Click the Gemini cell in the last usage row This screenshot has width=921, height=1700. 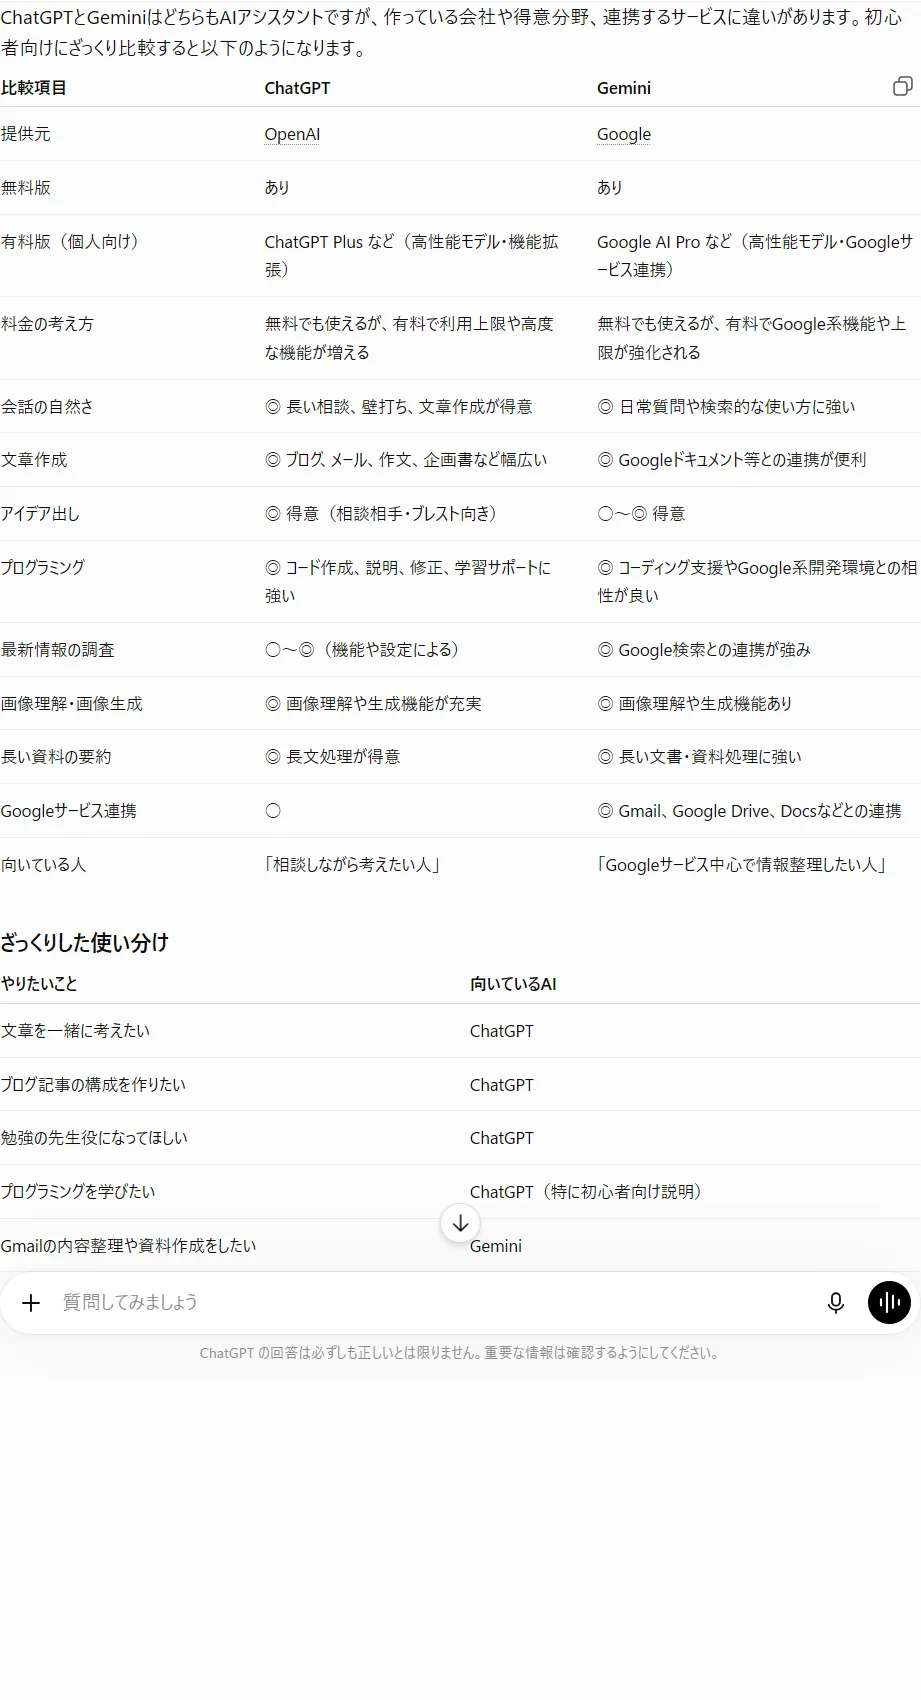point(496,1246)
